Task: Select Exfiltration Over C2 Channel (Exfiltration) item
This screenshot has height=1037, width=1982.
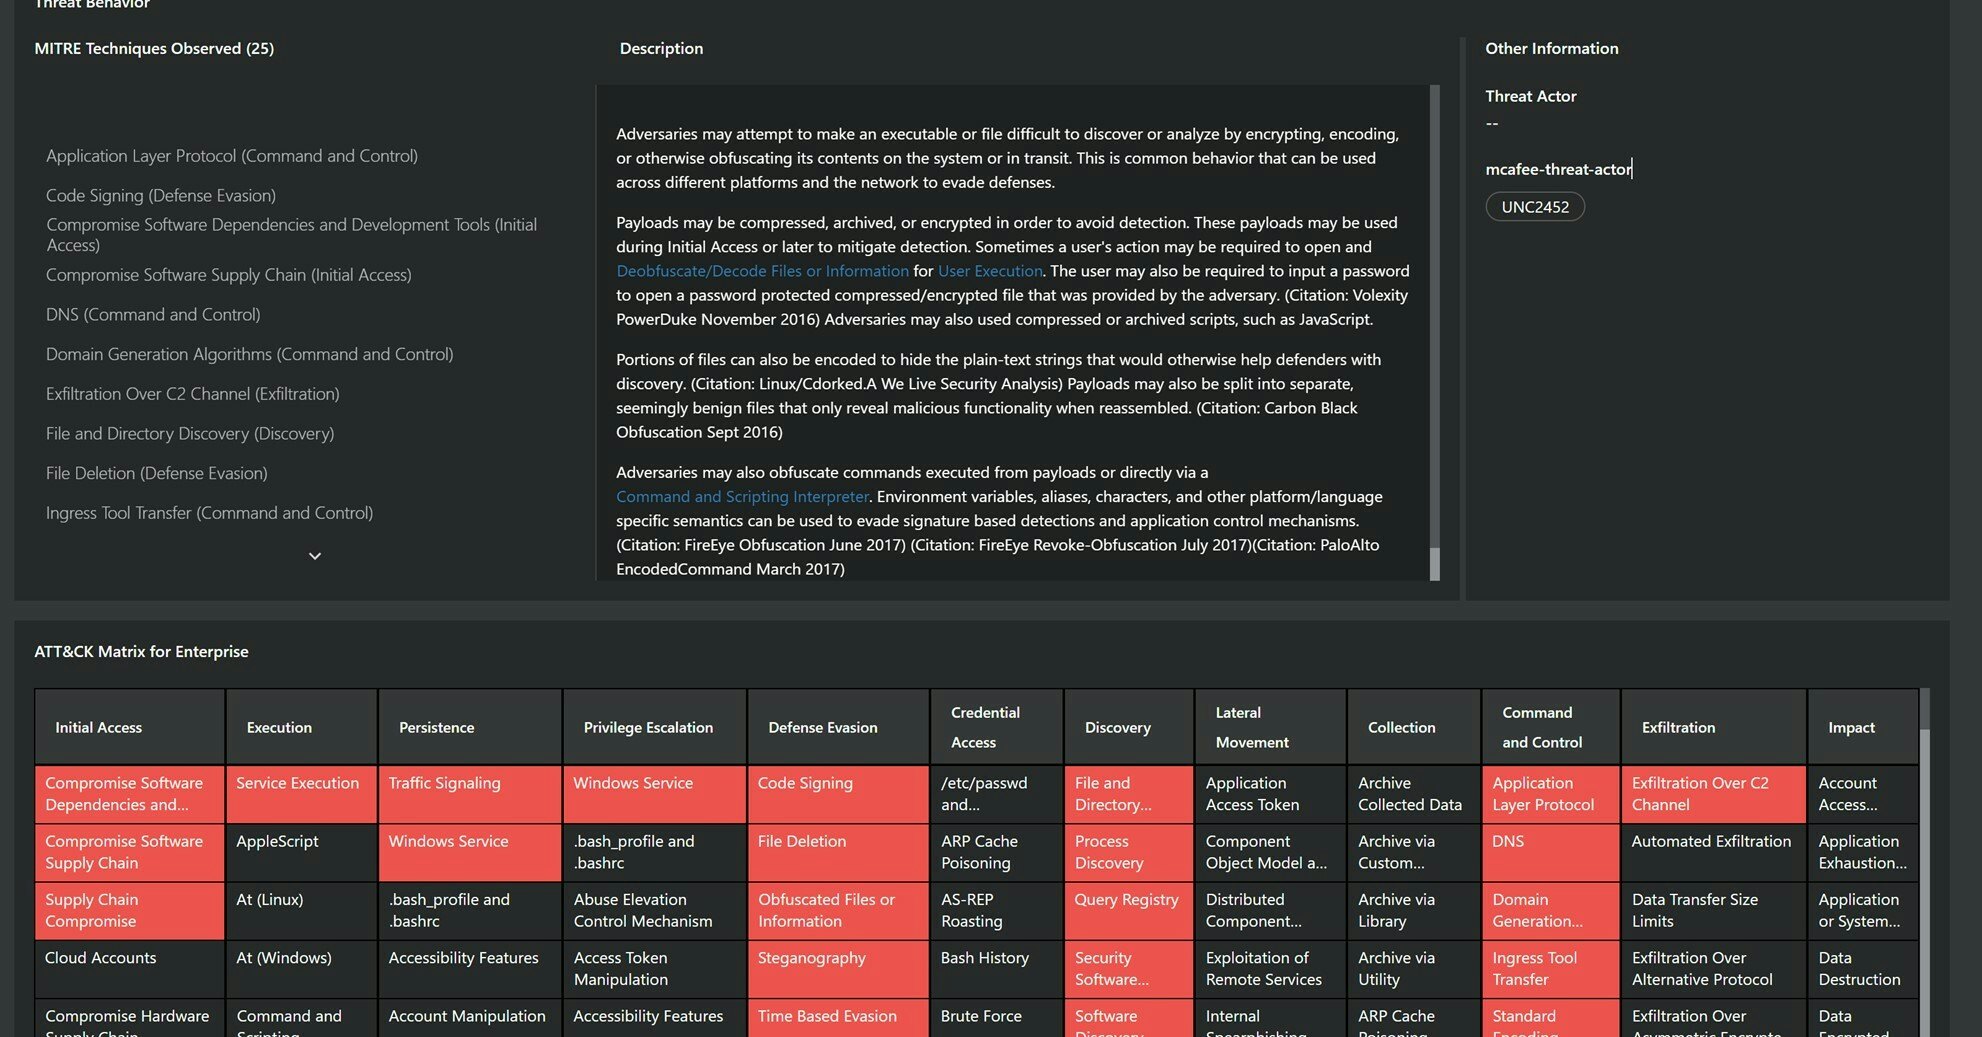Action: (x=193, y=394)
